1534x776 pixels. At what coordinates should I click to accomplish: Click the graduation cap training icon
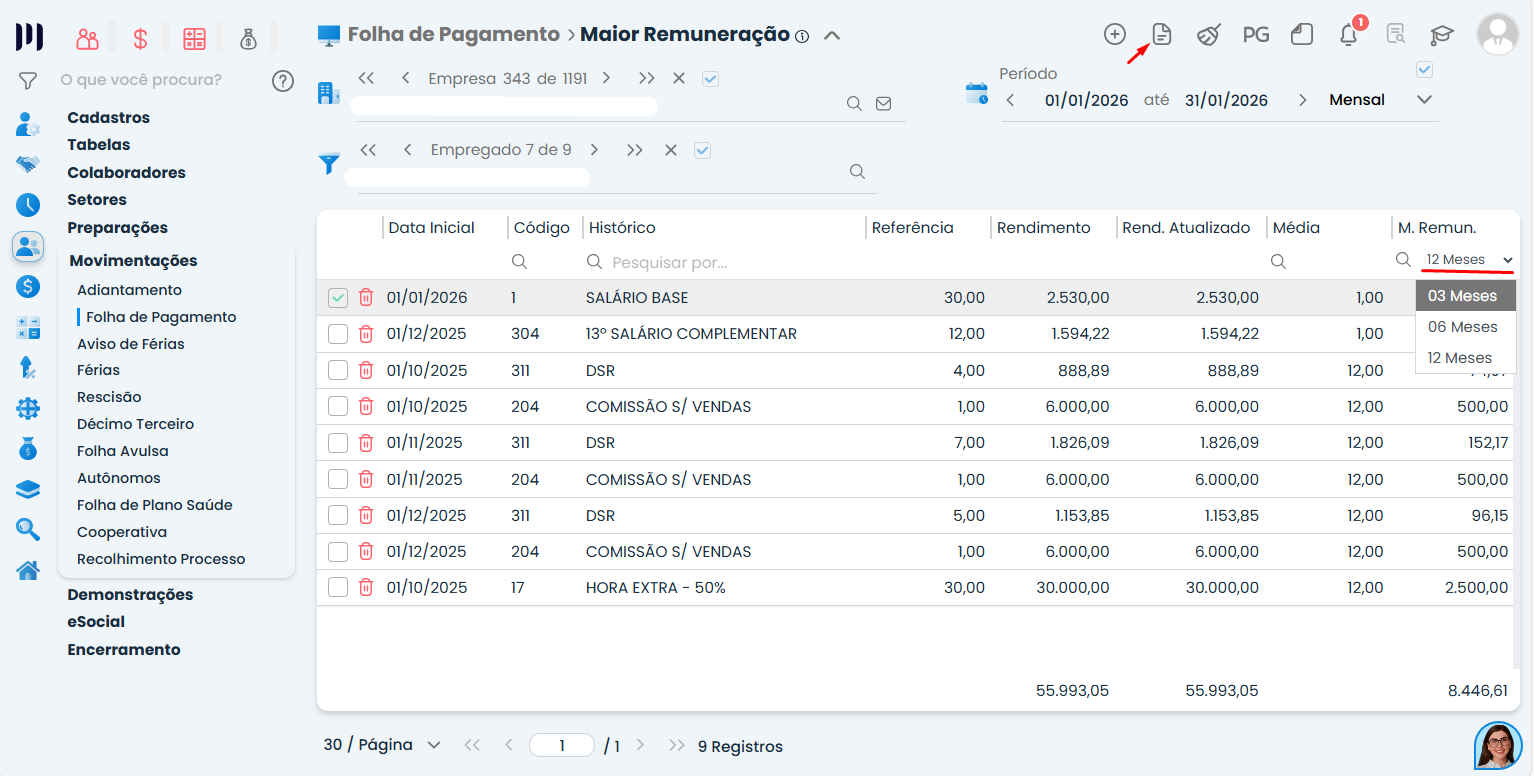point(1441,33)
